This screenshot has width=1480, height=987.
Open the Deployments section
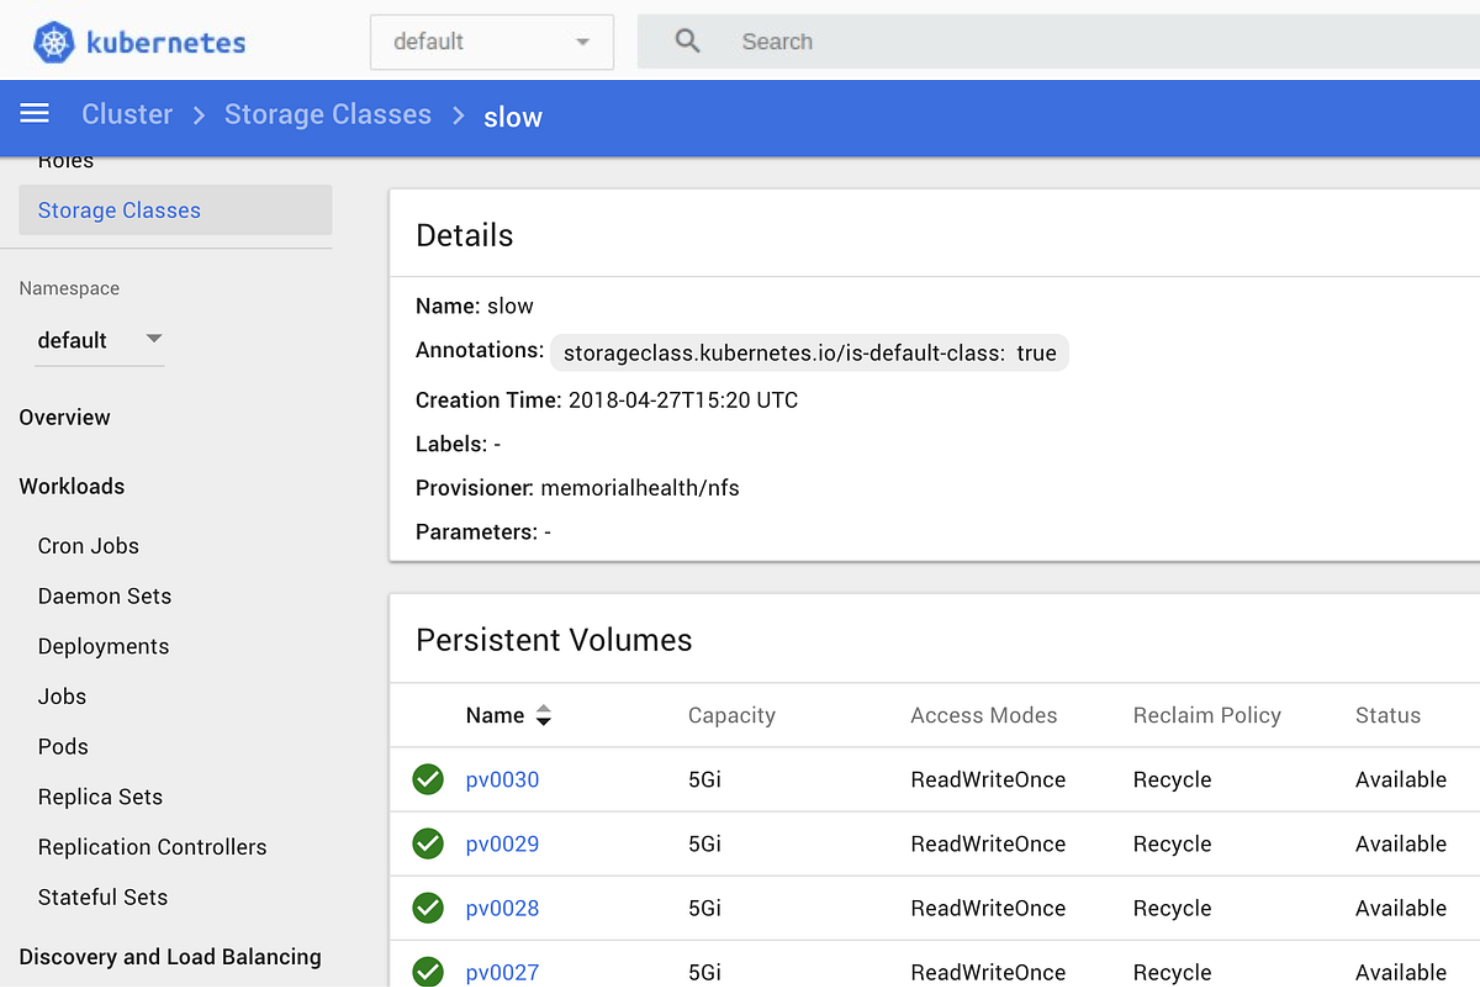tap(103, 646)
